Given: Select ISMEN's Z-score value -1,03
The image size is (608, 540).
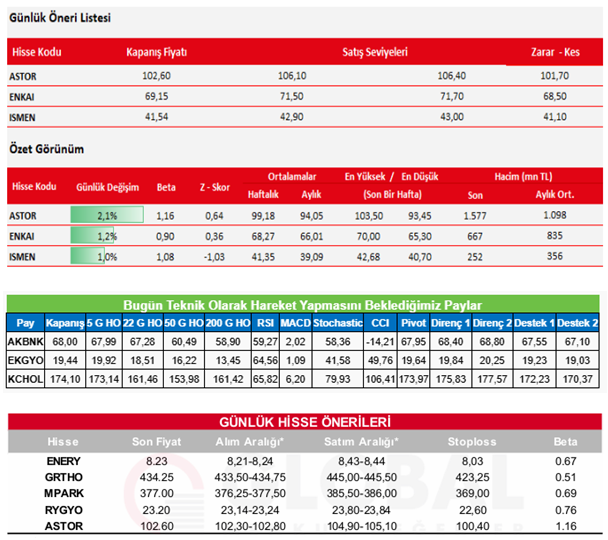Looking at the screenshot, I should [214, 257].
